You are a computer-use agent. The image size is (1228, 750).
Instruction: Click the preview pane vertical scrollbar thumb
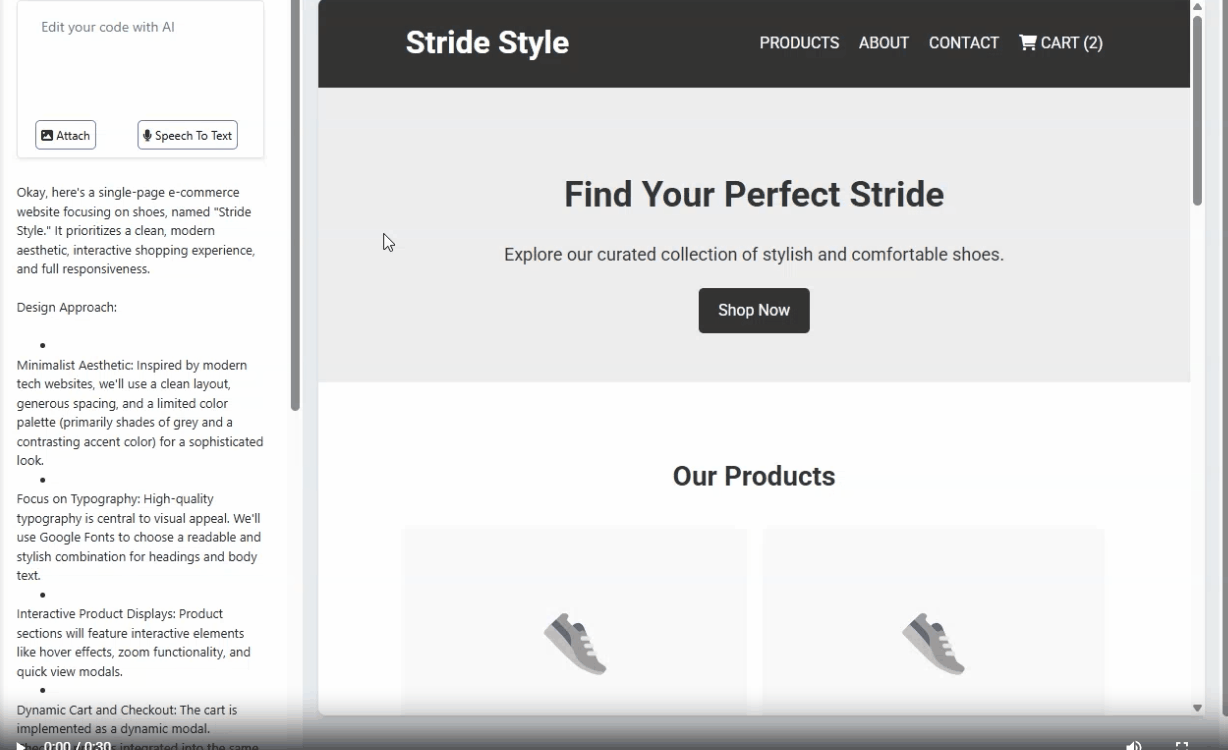point(1197,110)
